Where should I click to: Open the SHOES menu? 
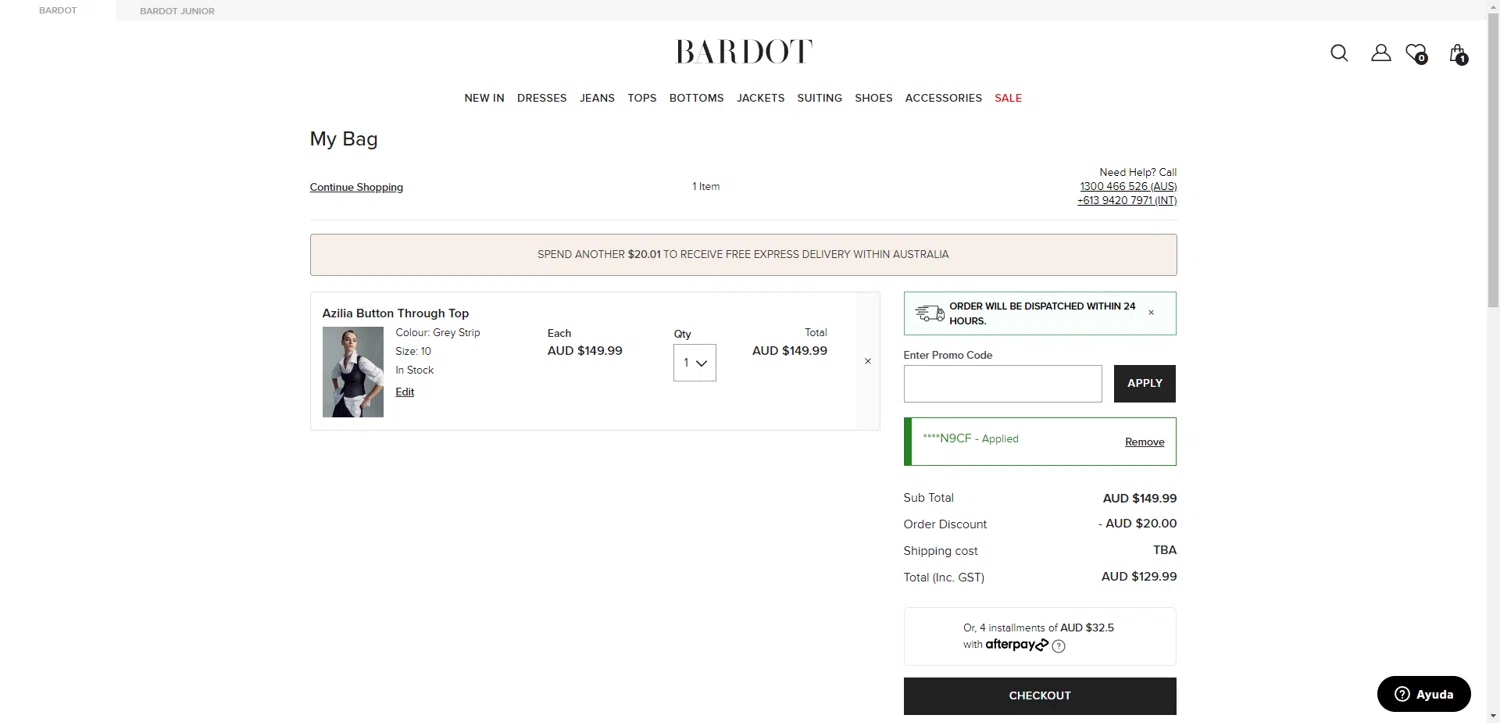tap(873, 98)
